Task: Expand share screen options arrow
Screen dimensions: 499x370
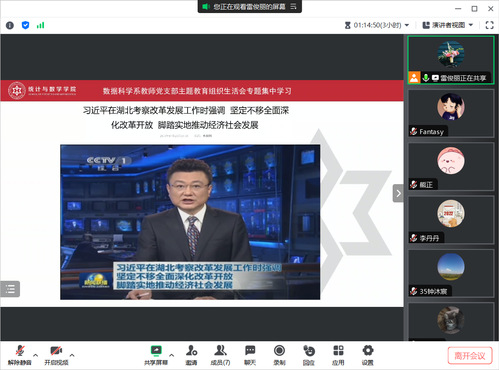Action: [x=172, y=355]
